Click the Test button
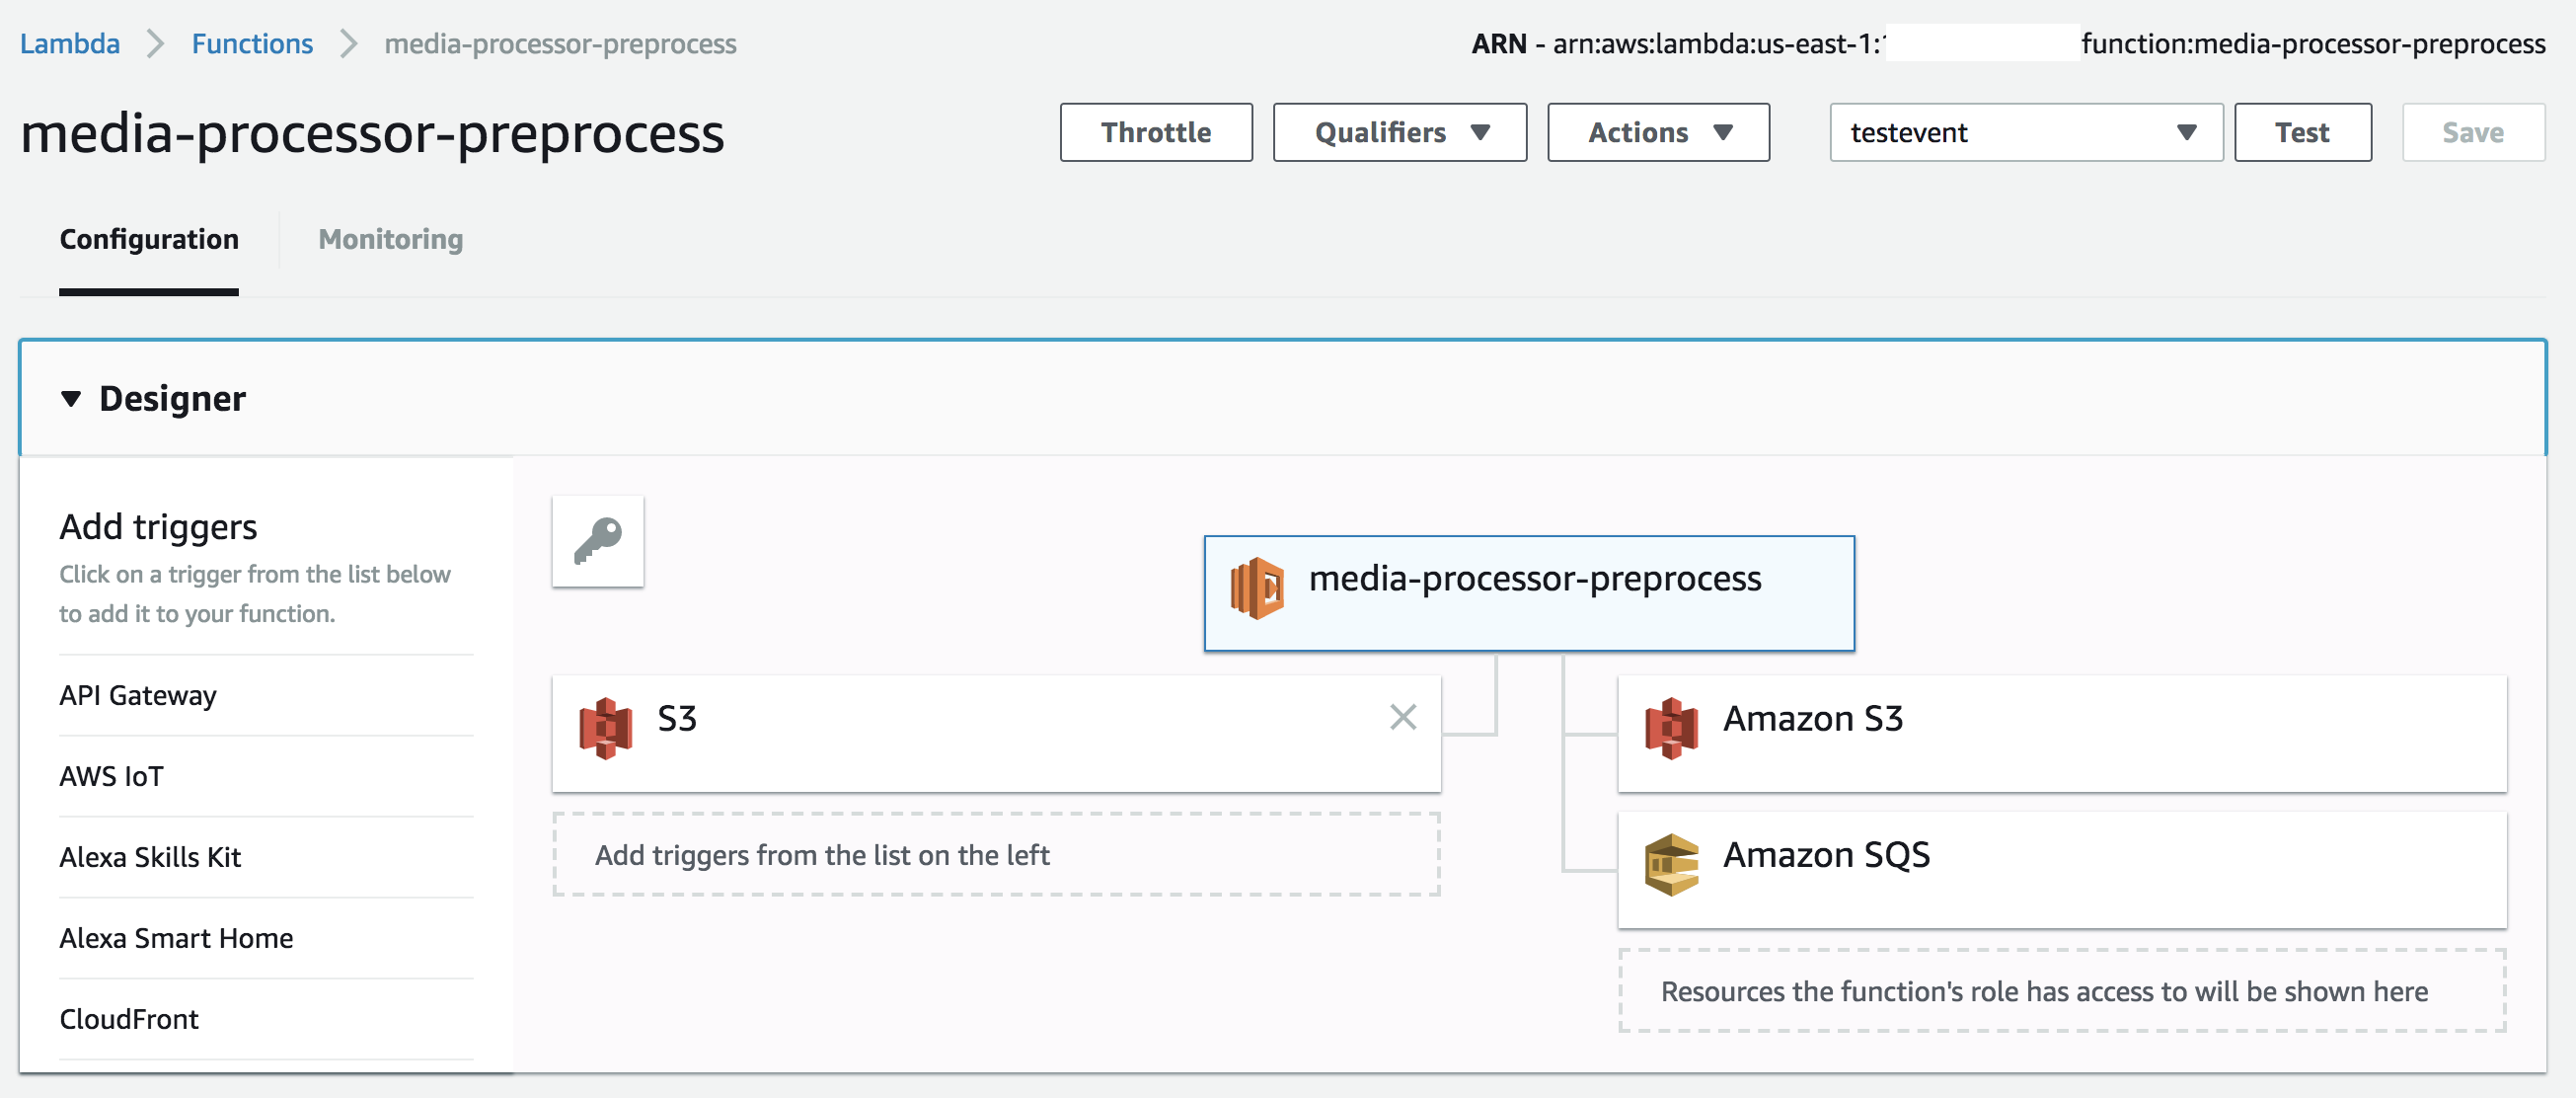The height and width of the screenshot is (1098, 2576). click(2302, 132)
